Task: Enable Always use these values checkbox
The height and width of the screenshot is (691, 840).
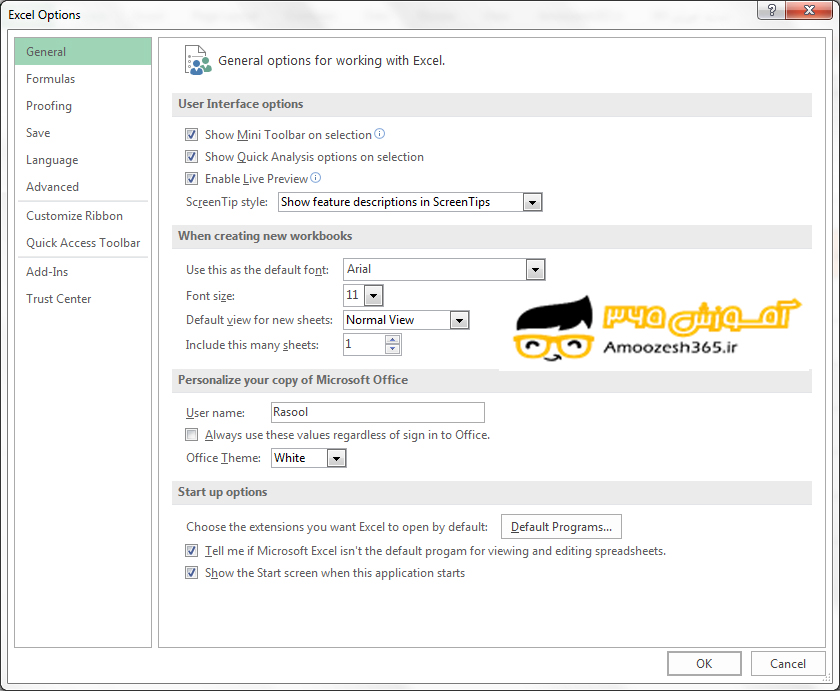Action: [x=192, y=435]
